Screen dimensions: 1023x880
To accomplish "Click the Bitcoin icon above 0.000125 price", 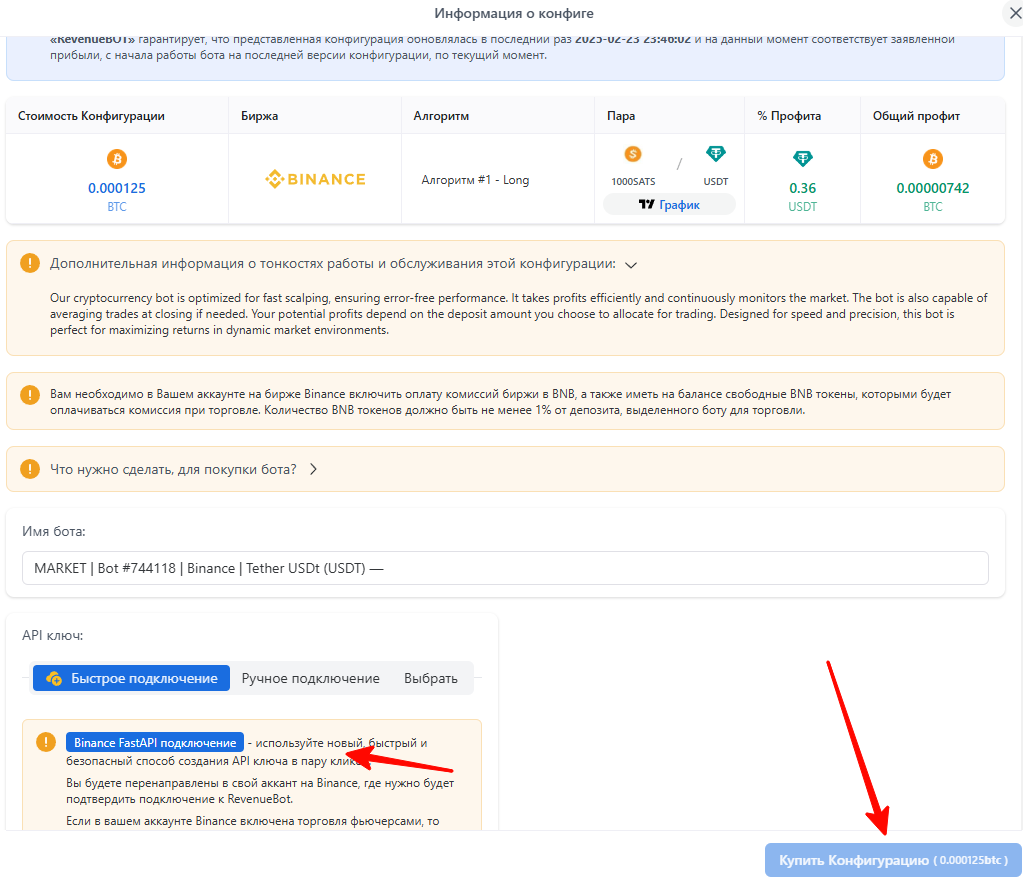I will tap(117, 159).
